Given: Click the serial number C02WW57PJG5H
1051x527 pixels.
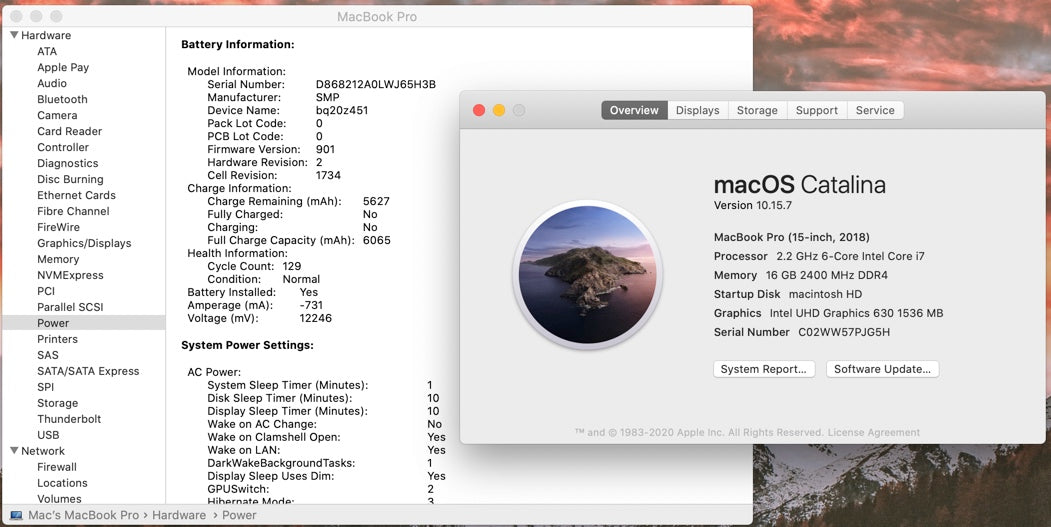Looking at the screenshot, I should (x=844, y=332).
